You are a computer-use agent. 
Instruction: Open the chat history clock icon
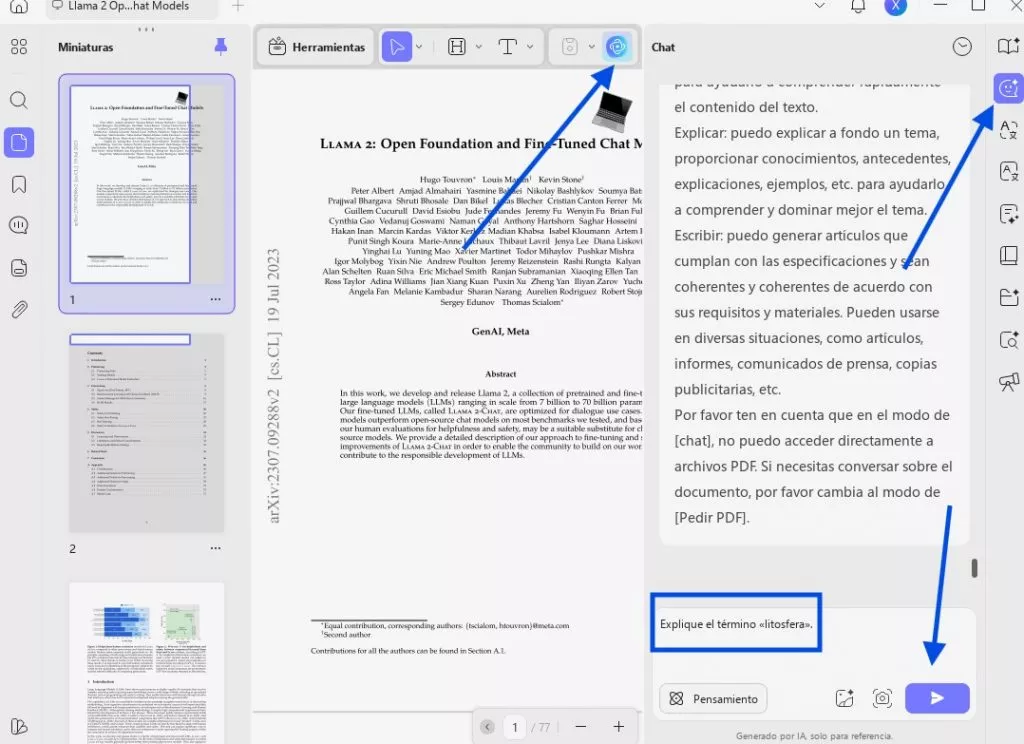click(962, 46)
